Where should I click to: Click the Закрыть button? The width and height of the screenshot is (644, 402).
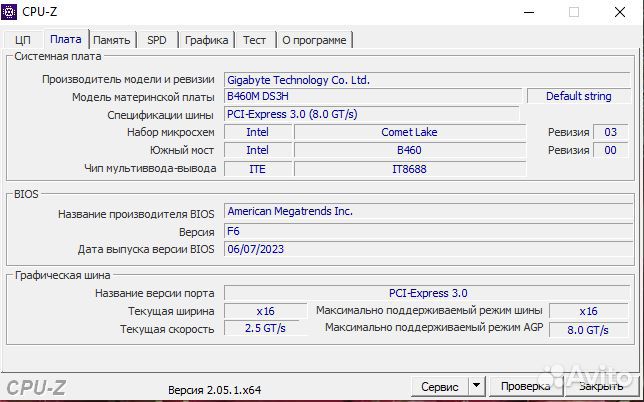click(601, 386)
